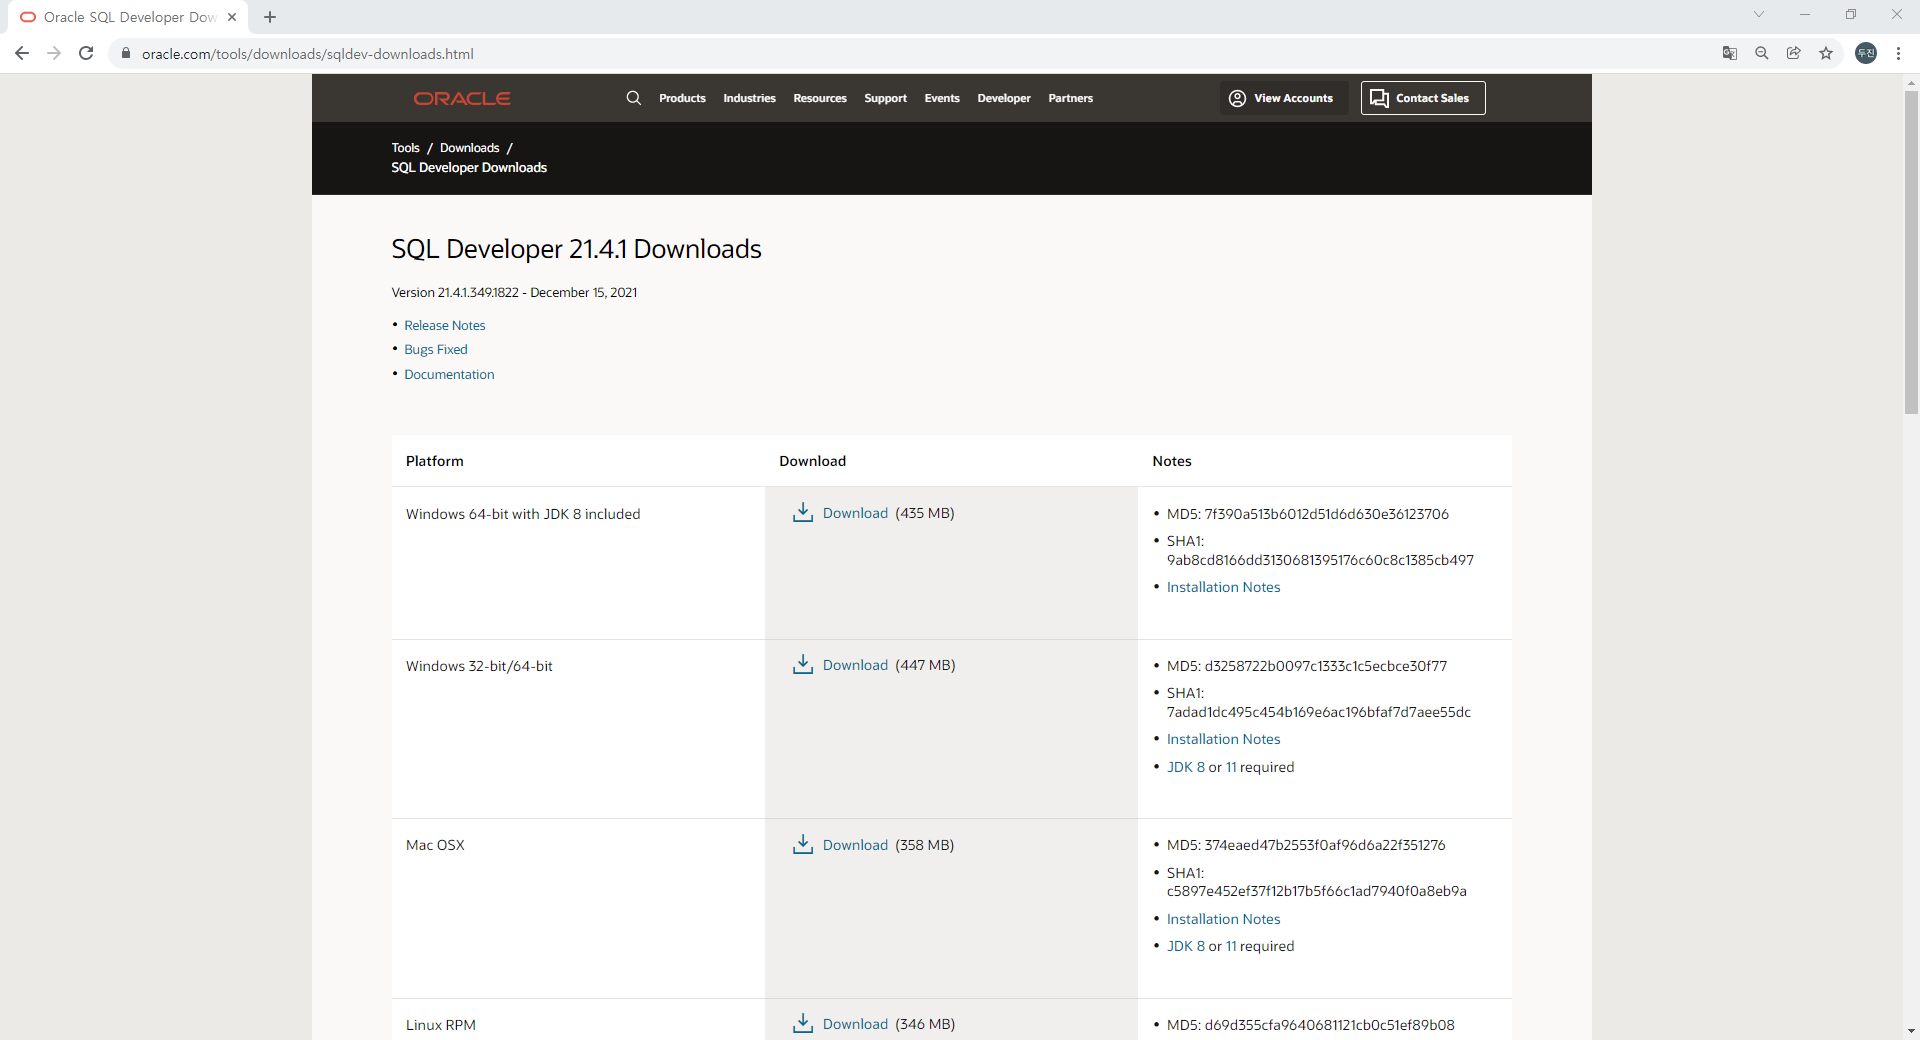Select the Oracle SQL Developer browser tab
Screen dimensions: 1920x1040
point(128,17)
